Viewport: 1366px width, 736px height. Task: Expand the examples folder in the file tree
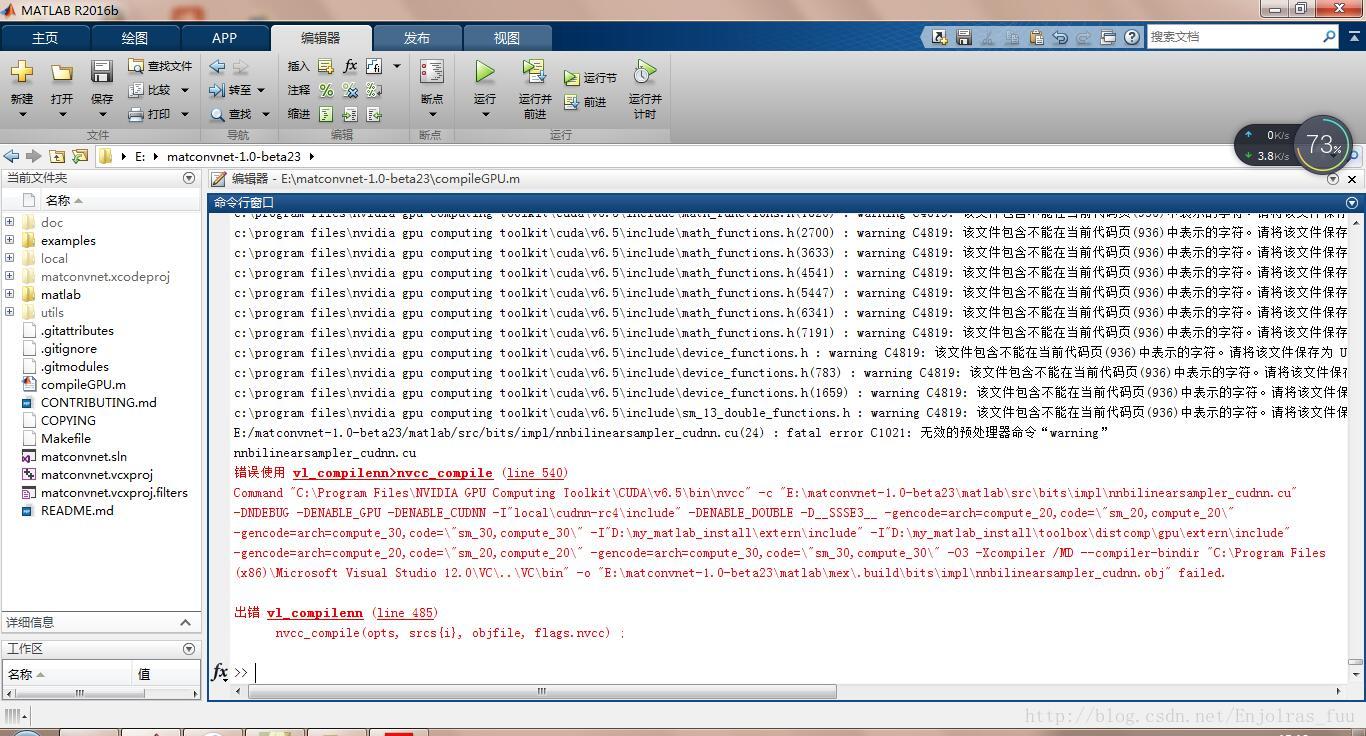point(10,240)
